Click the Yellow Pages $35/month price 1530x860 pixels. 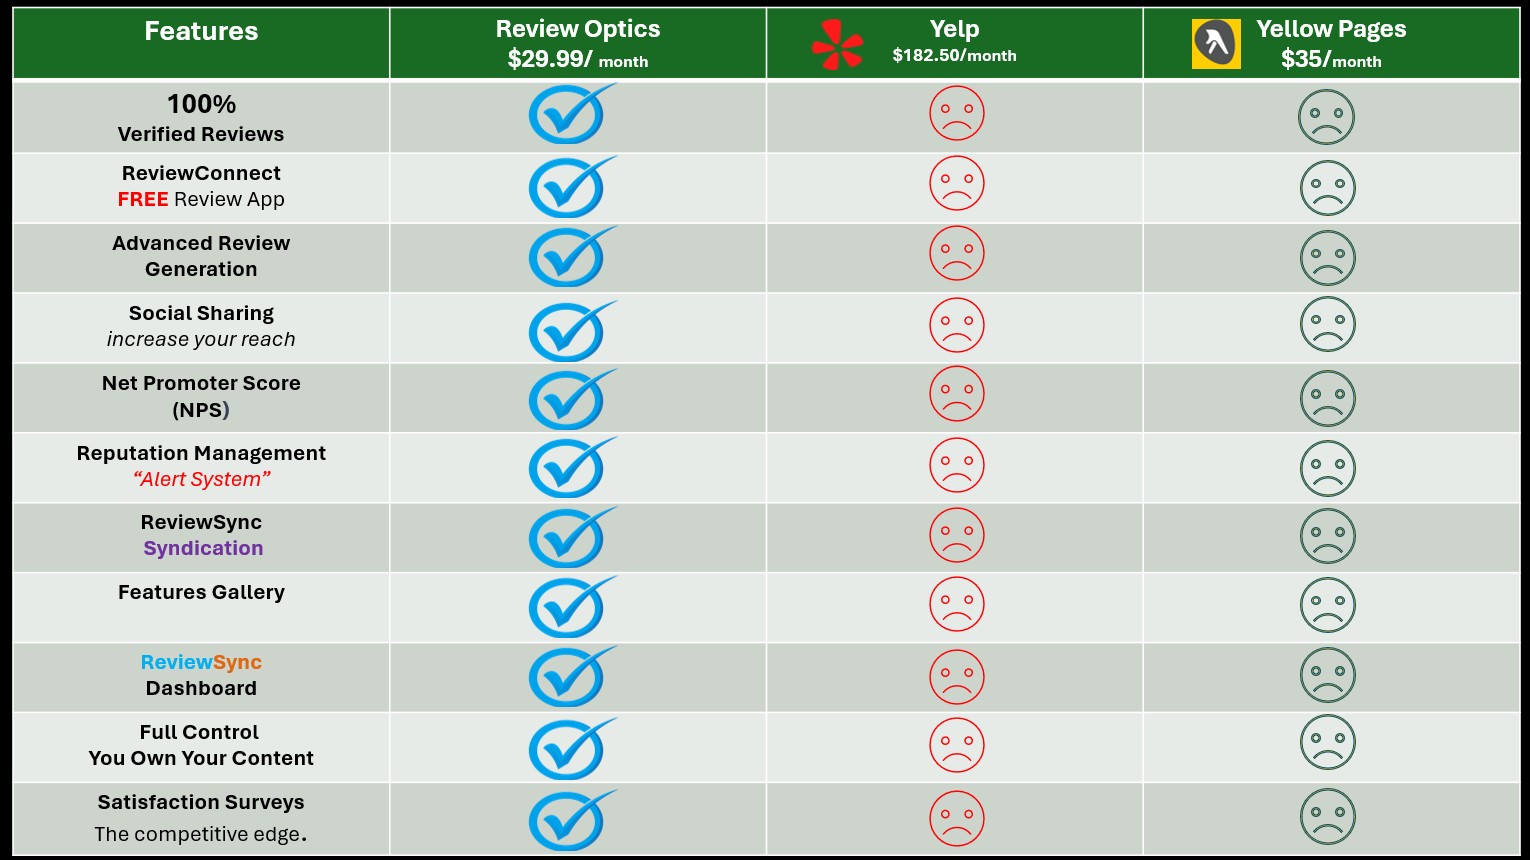click(x=1331, y=60)
